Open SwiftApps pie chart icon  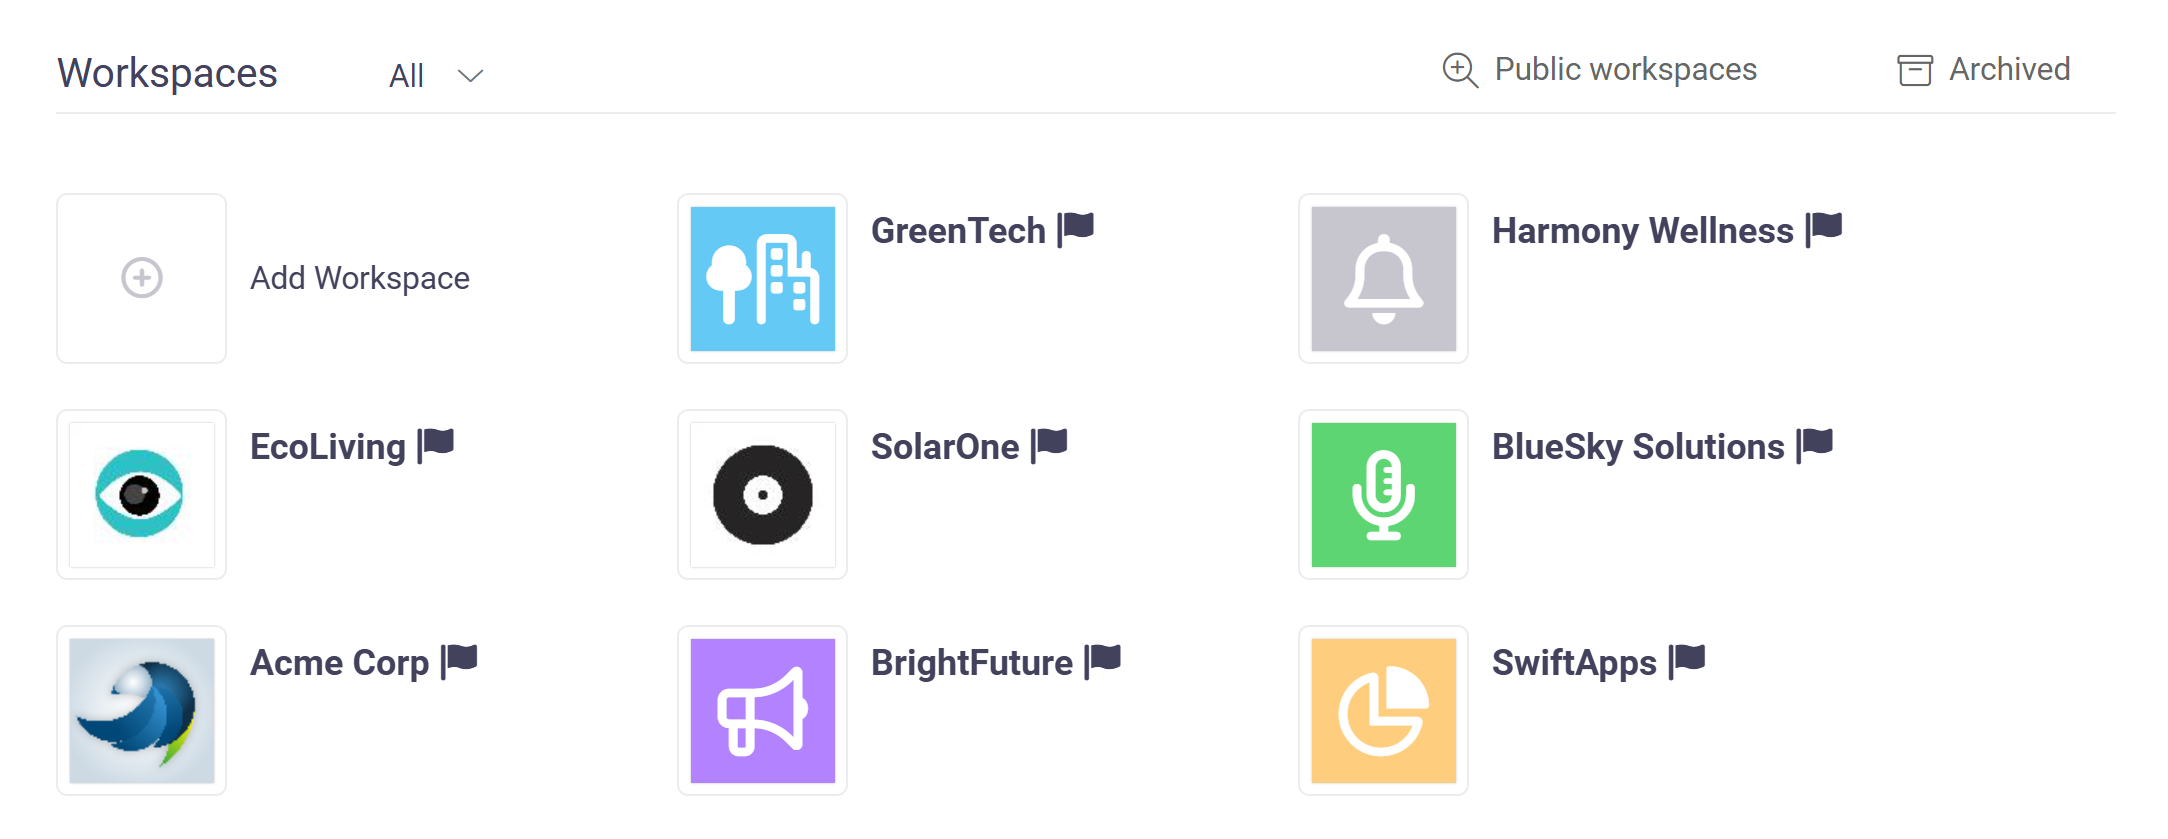[x=1383, y=710]
